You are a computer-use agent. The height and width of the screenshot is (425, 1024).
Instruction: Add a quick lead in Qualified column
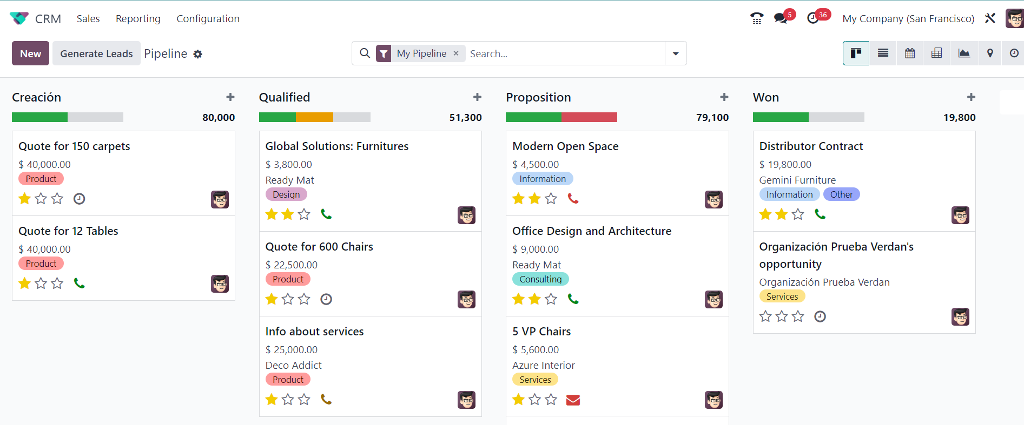click(x=477, y=97)
